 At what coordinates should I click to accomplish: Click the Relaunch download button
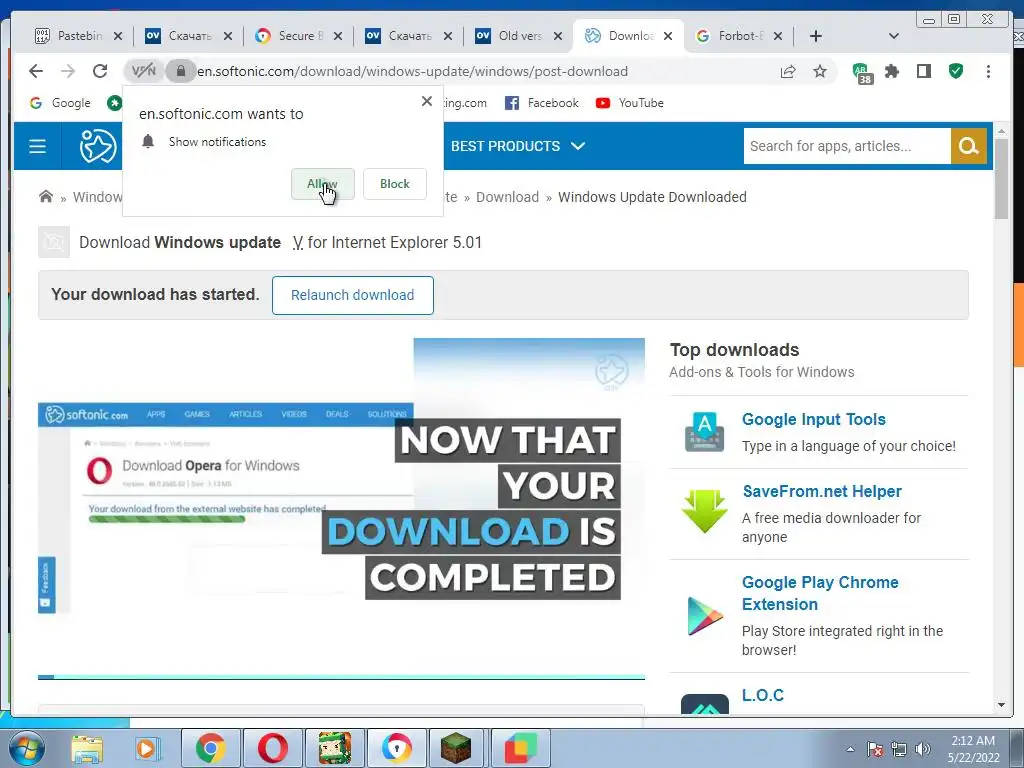pyautogui.click(x=353, y=295)
